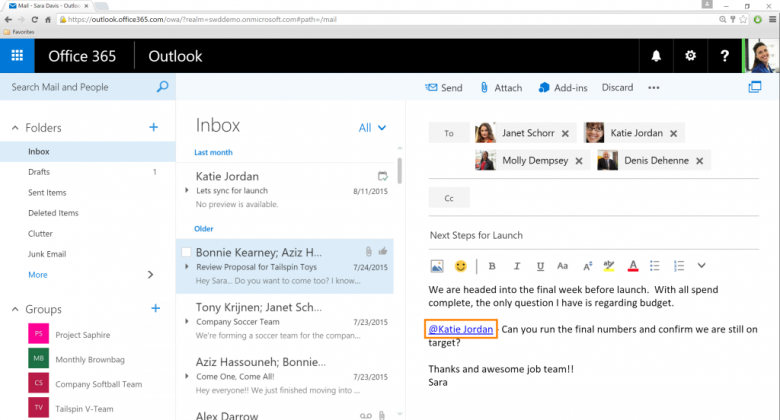
Task: Click the Attach paperclip button
Action: (x=500, y=88)
